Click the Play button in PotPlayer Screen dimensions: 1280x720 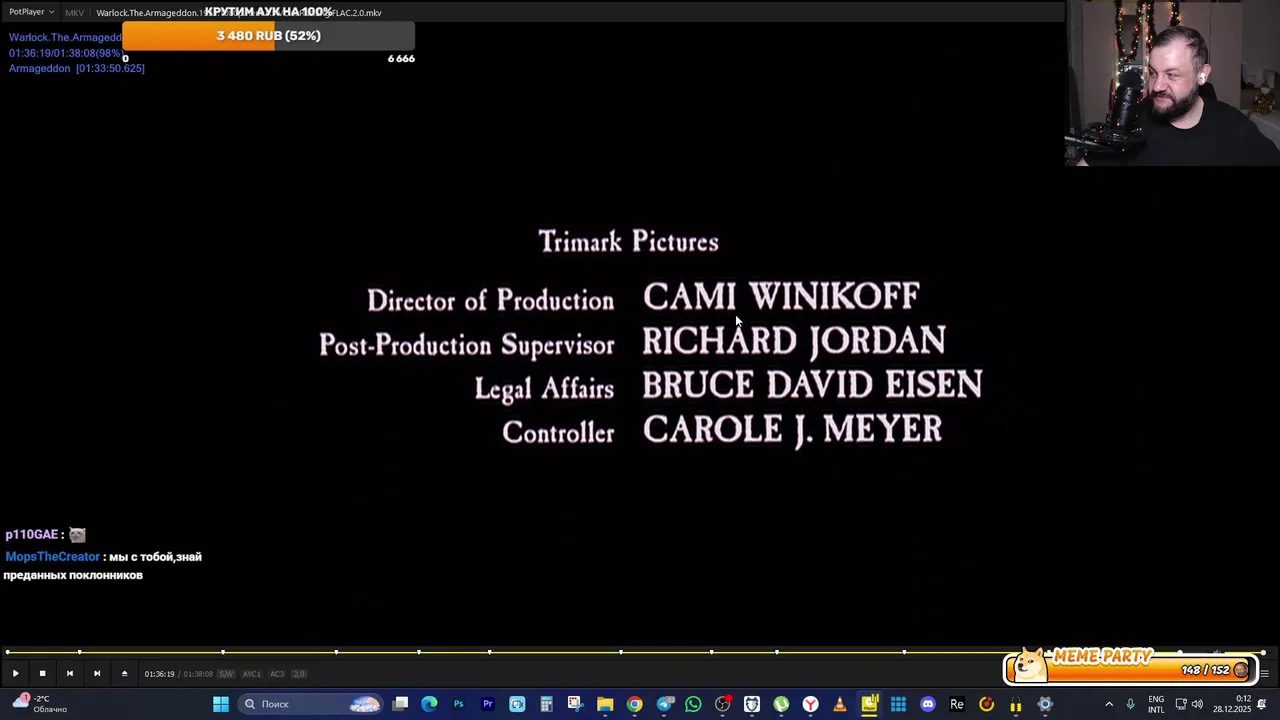tap(15, 674)
